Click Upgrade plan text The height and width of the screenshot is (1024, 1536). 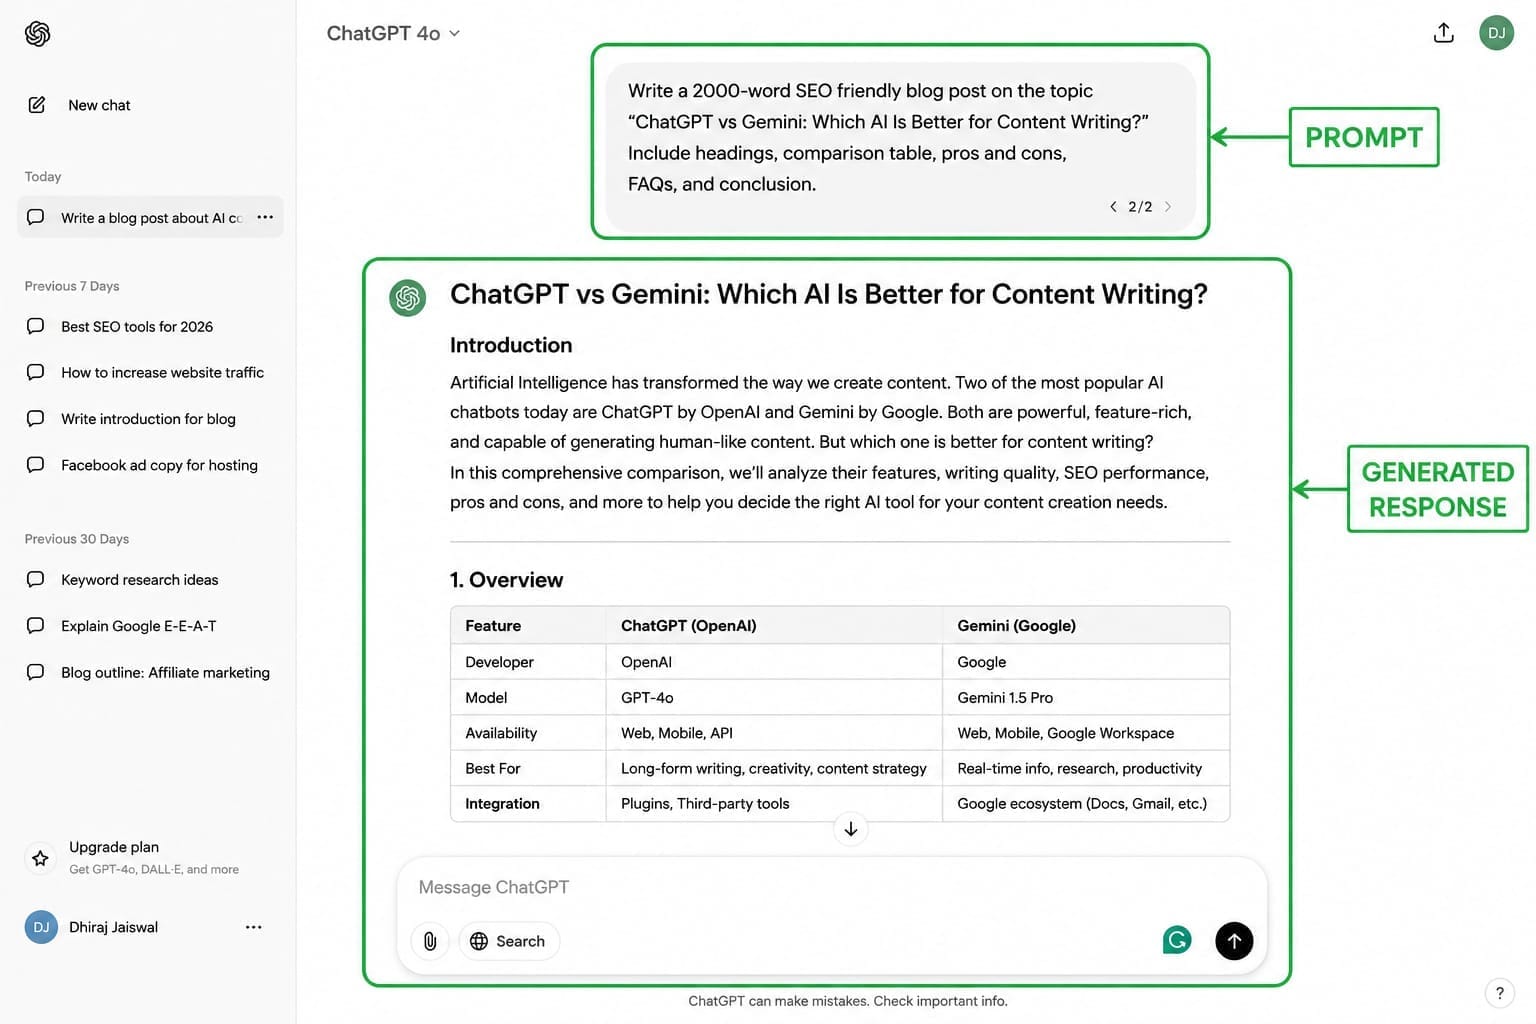click(114, 847)
